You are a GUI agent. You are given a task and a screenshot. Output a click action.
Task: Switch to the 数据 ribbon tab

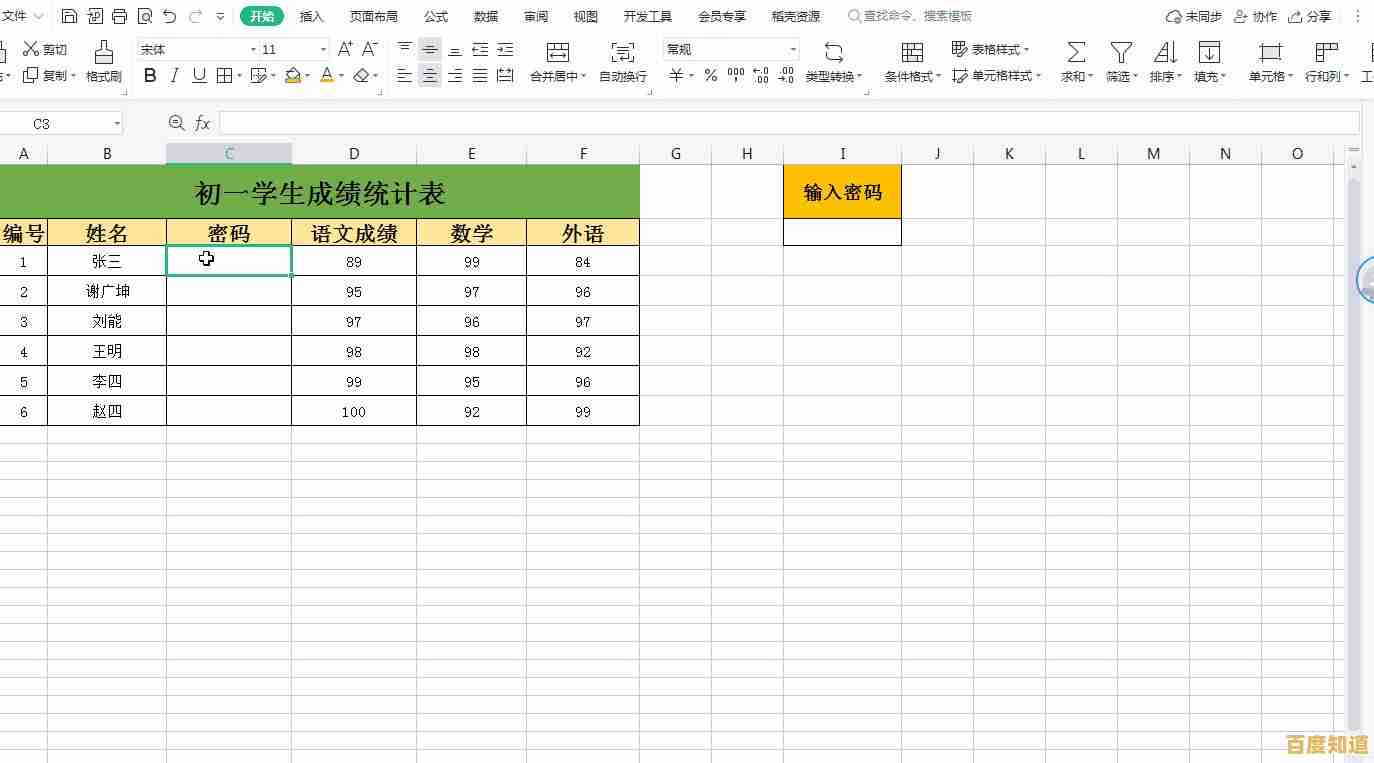click(486, 15)
